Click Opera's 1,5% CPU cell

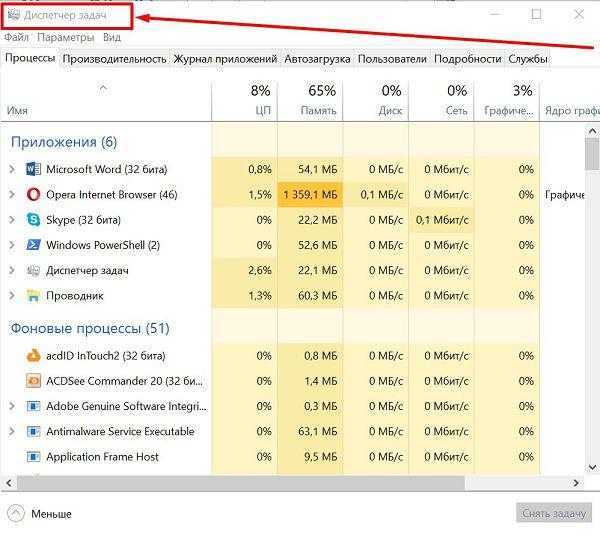(x=245, y=194)
